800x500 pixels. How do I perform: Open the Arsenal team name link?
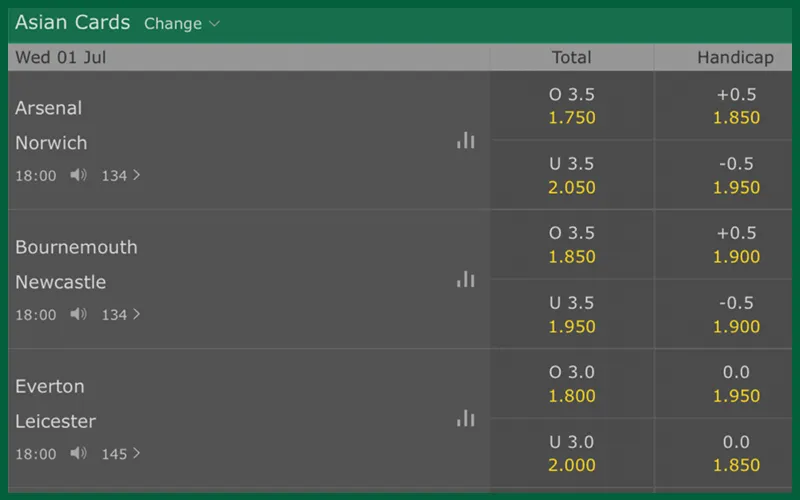click(48, 108)
